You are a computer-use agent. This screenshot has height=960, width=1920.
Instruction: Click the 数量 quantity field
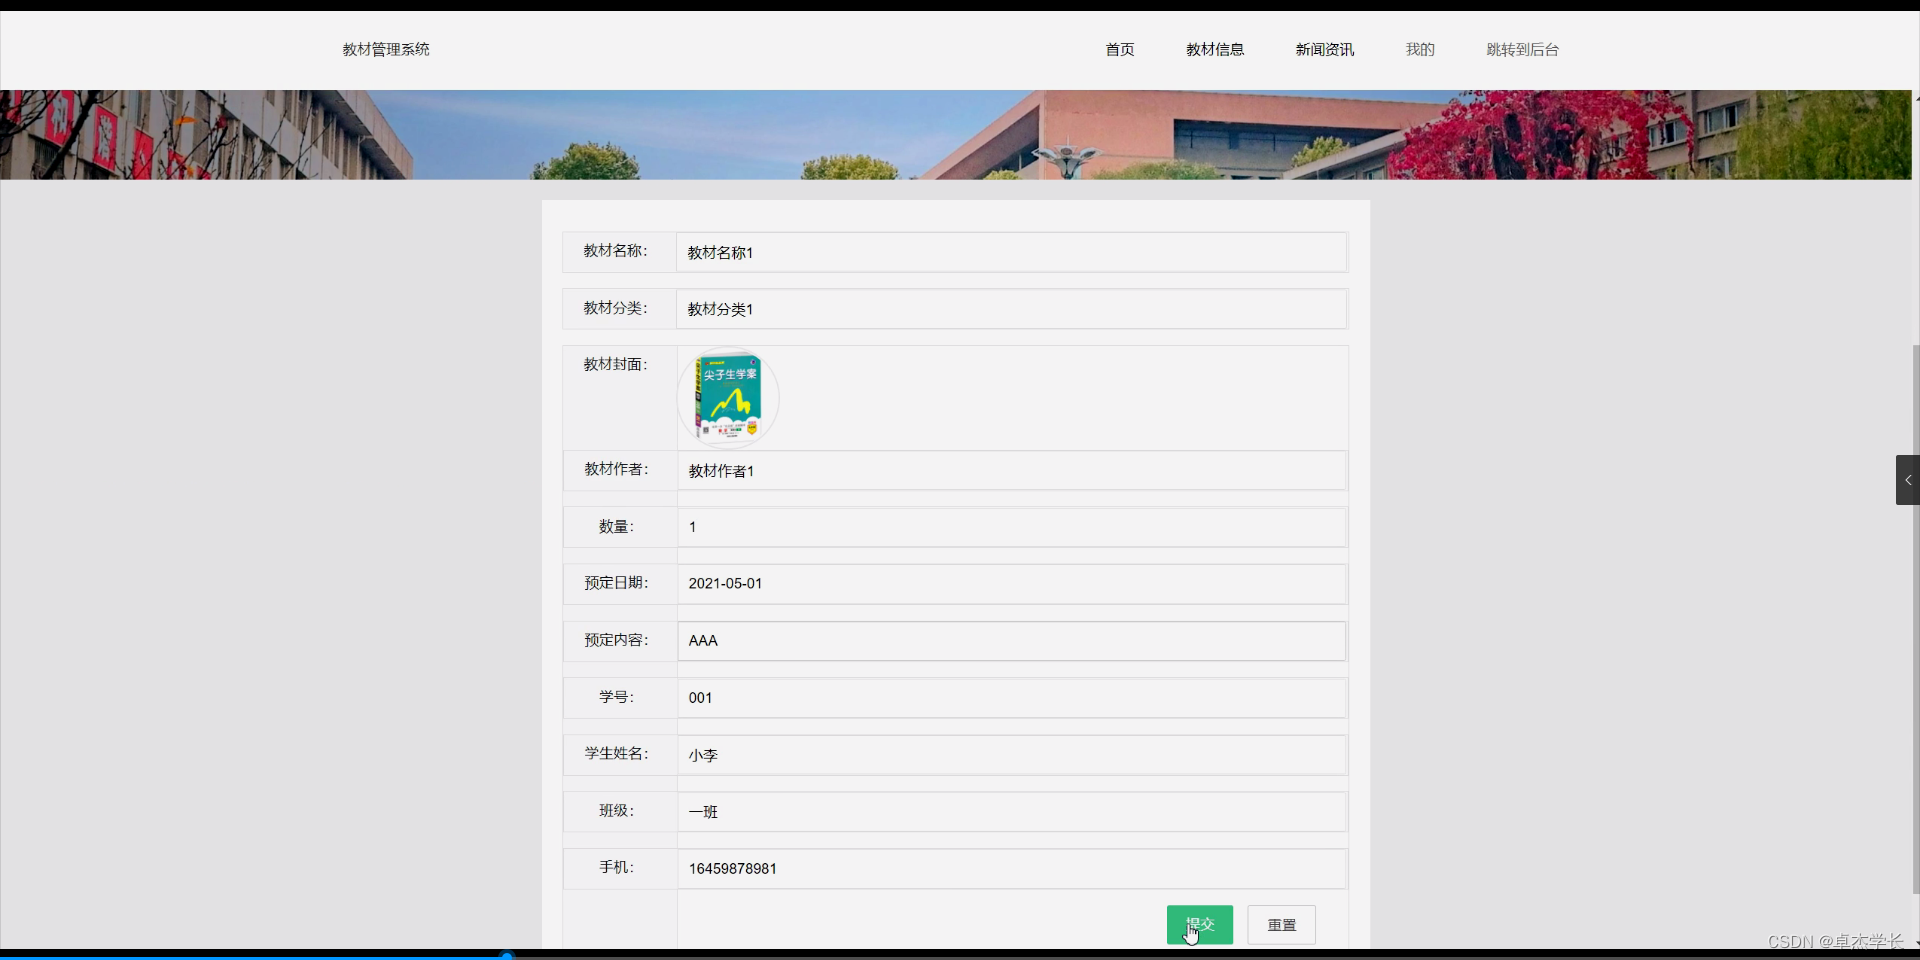1011,527
